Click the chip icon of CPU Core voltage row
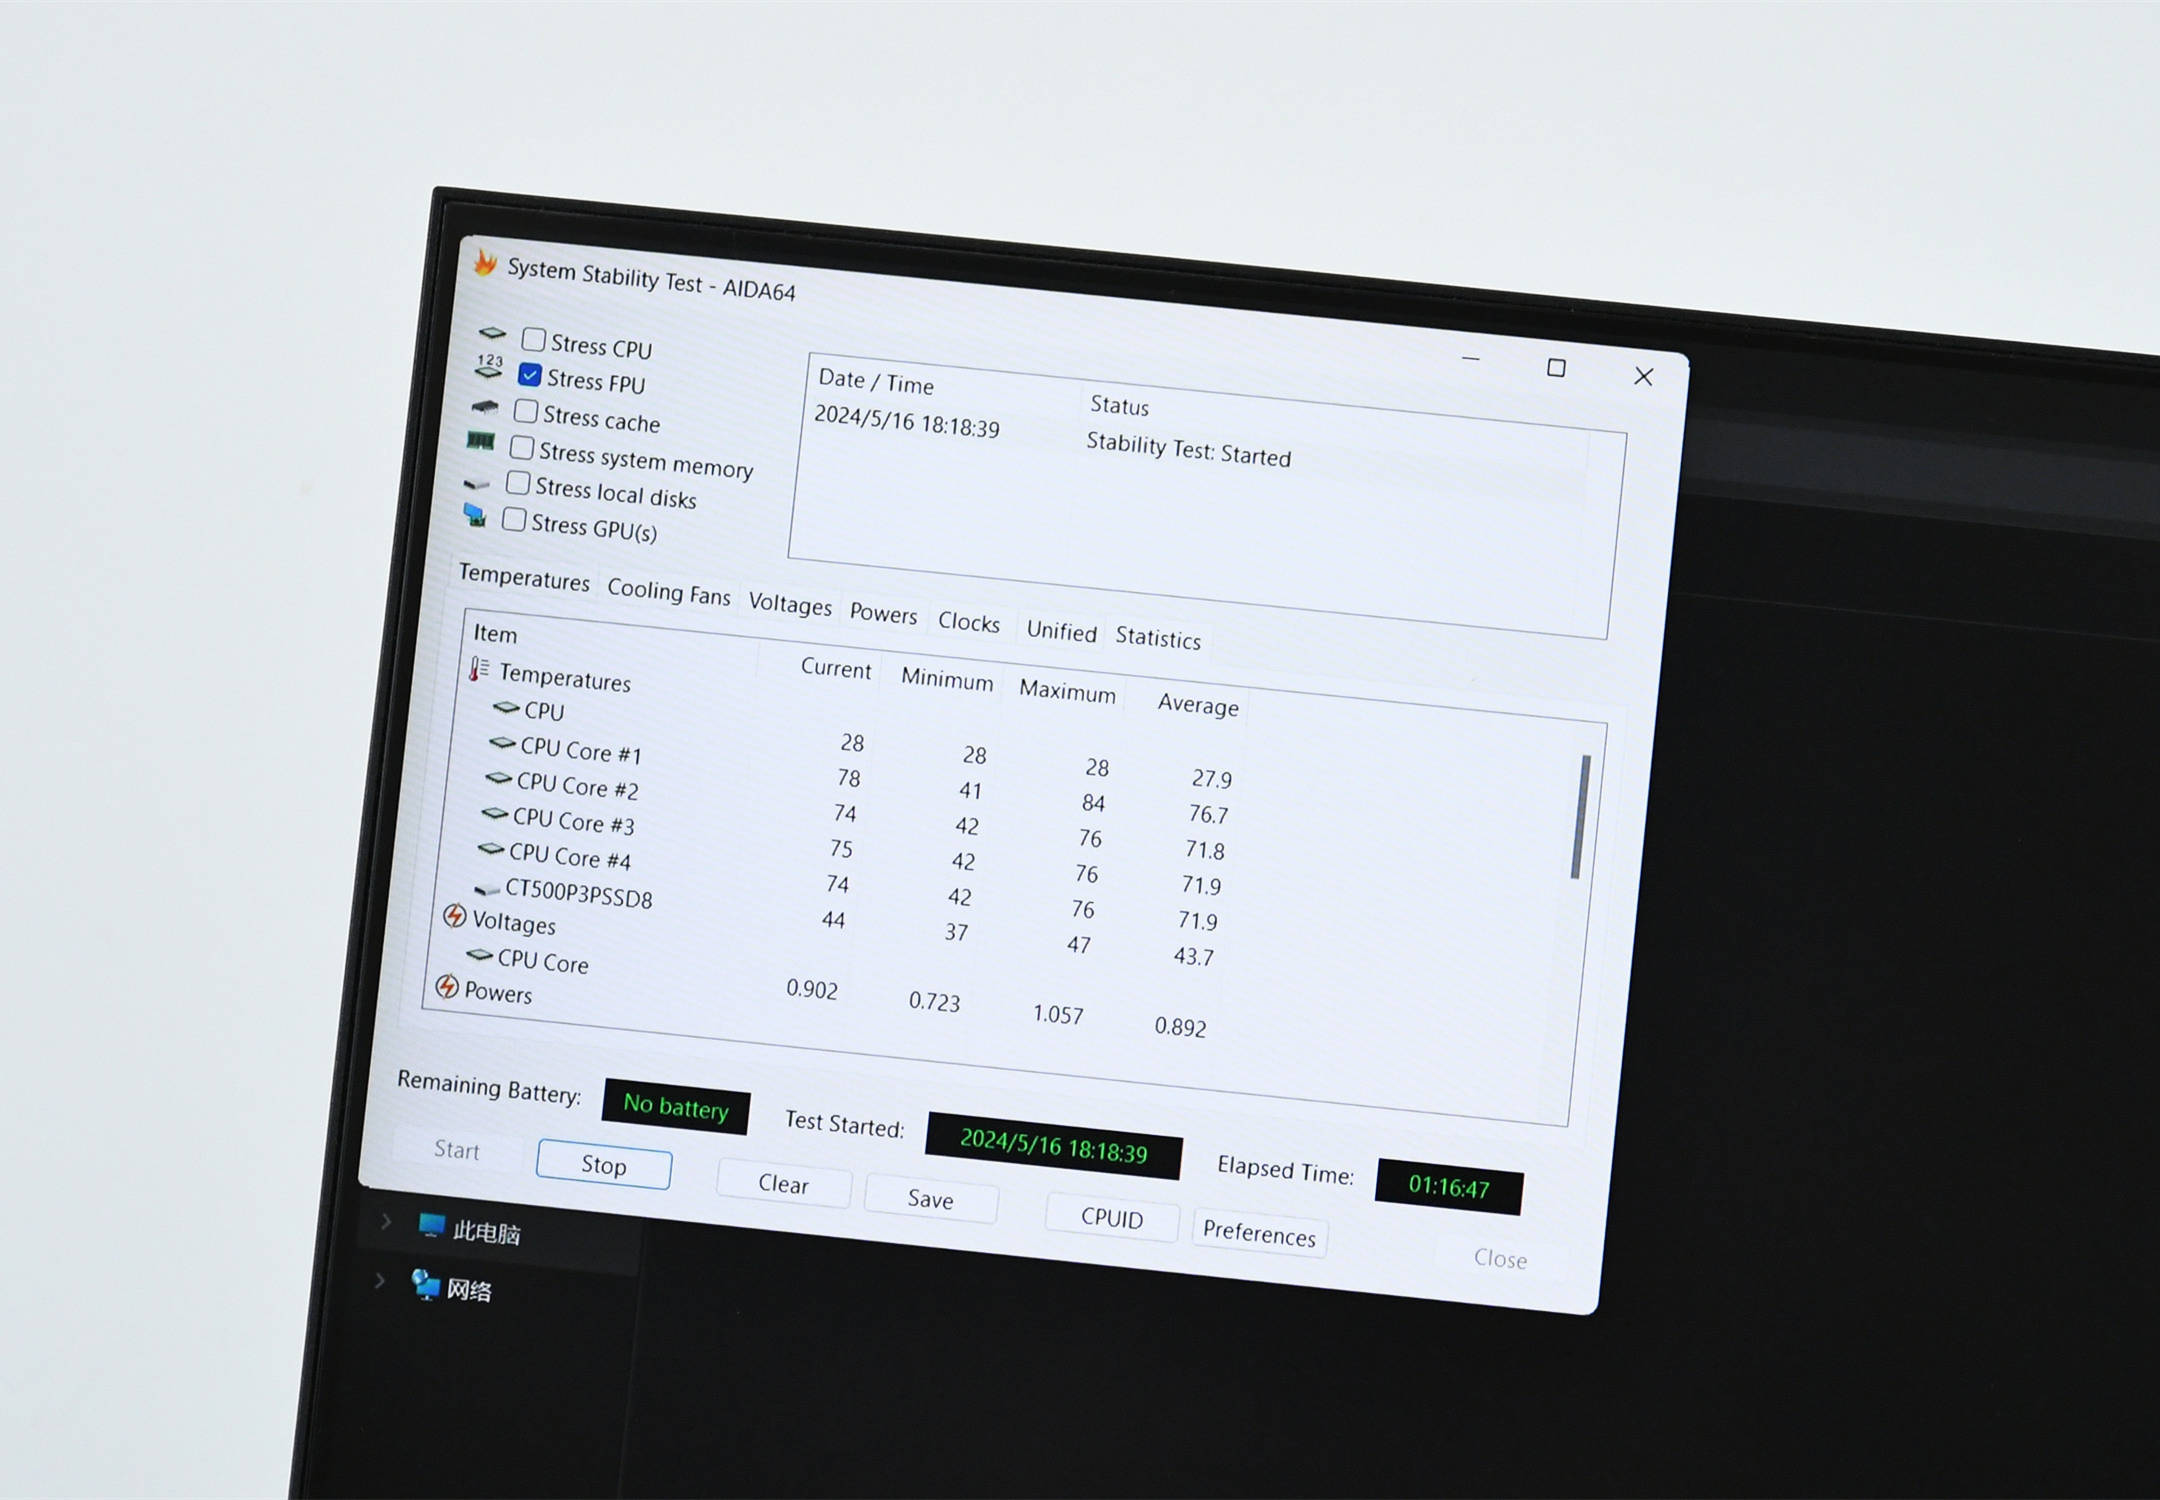The image size is (2160, 1500). [480, 956]
